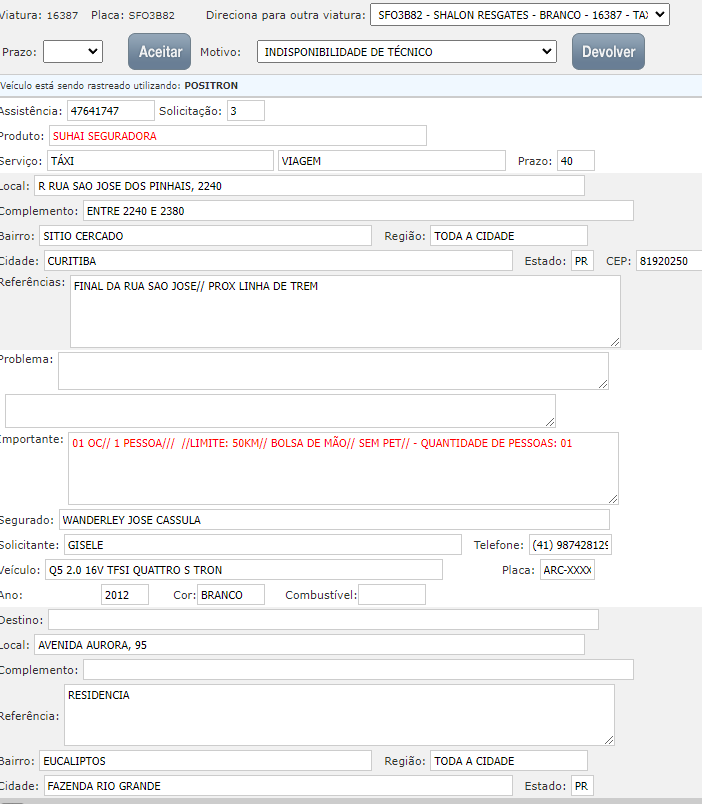Open the 'Direciona para outra viatura' dropdown
Screen dimensions: 702x804
click(518, 15)
